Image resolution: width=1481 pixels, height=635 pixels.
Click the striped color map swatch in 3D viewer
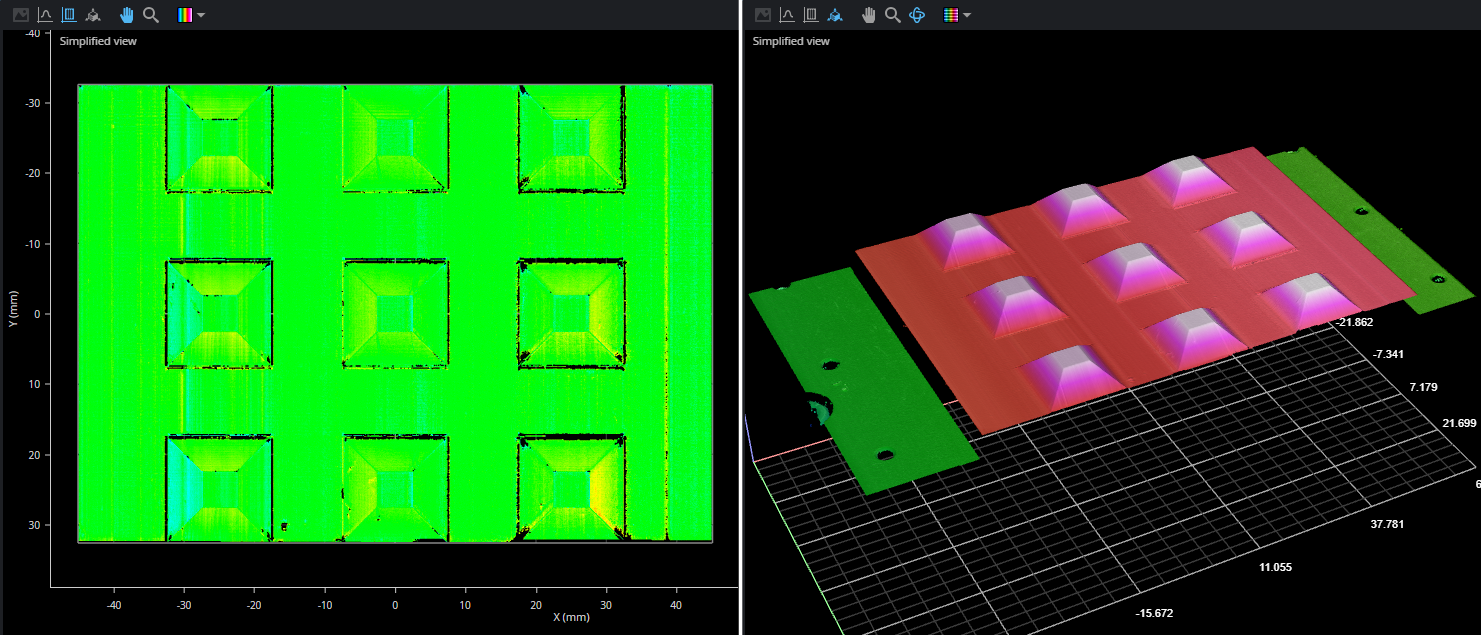pos(951,15)
